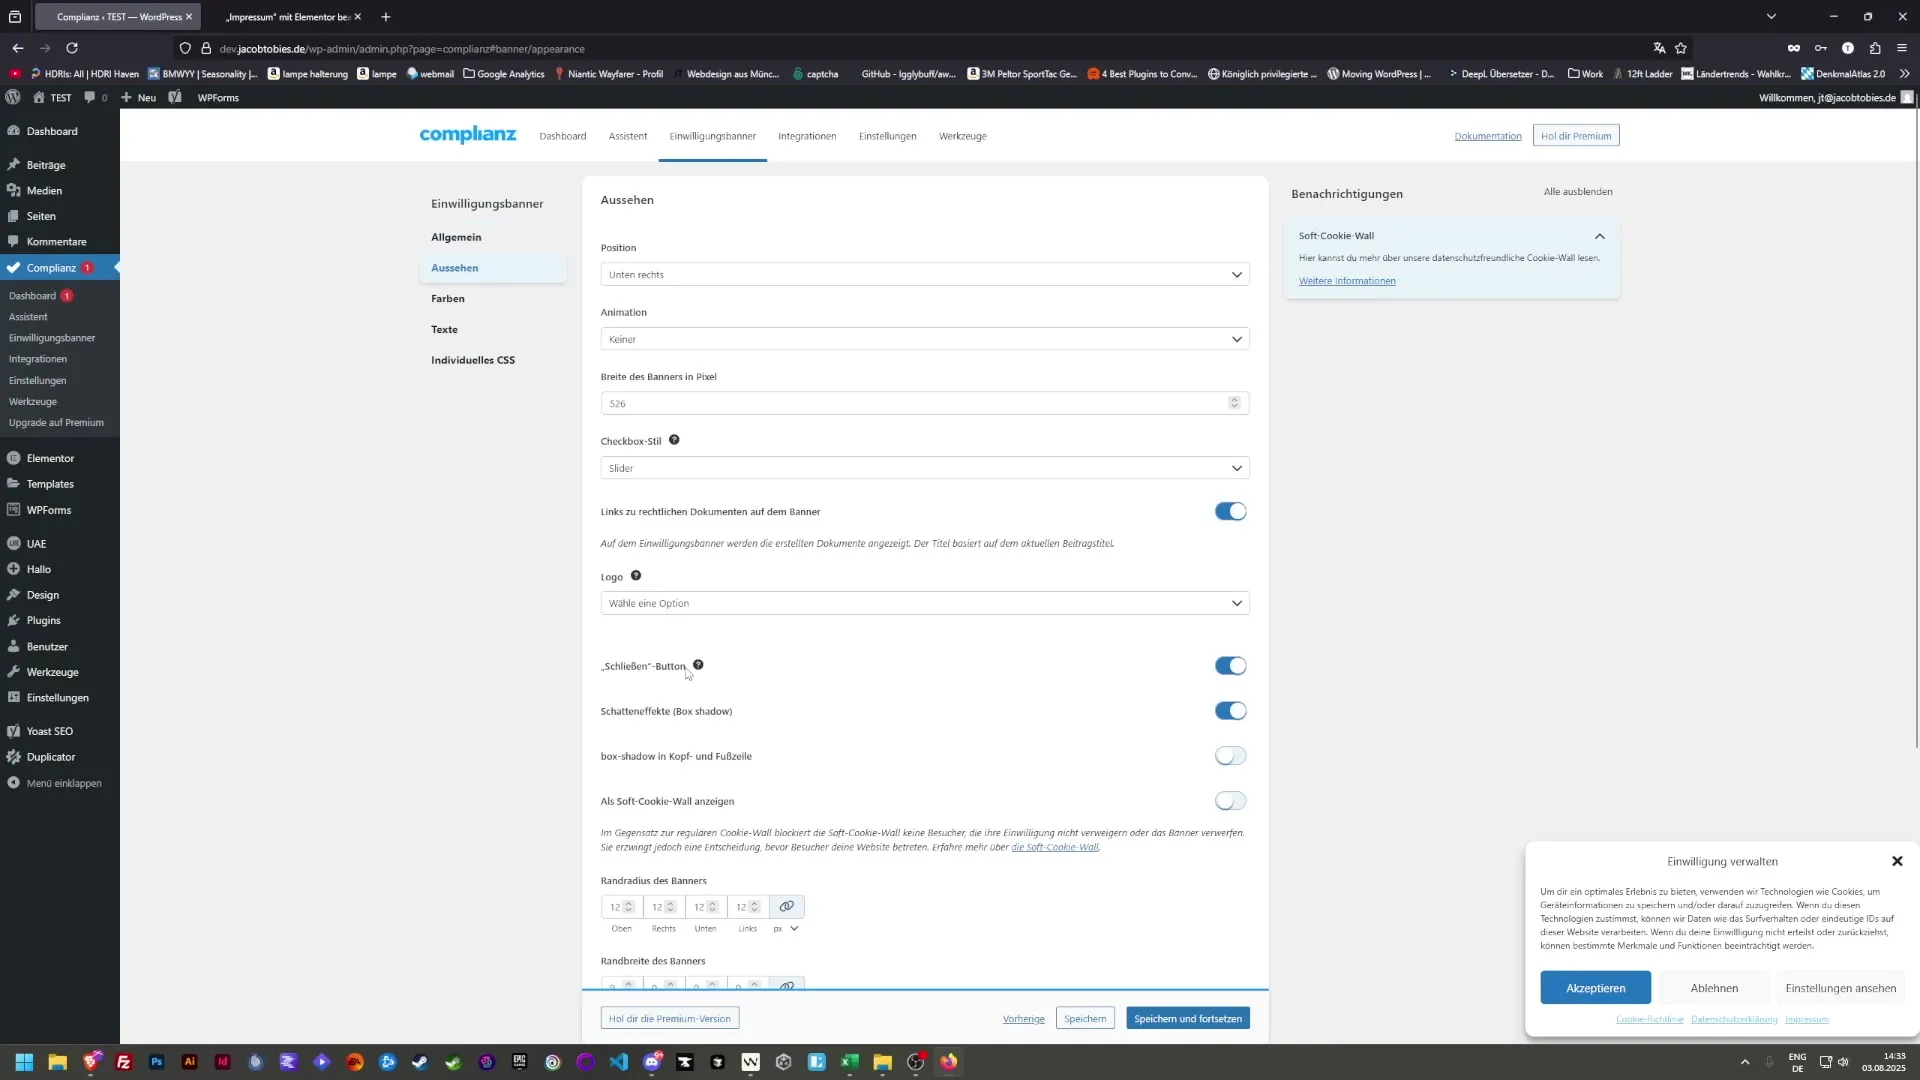1920x1080 pixels.
Task: Click Speichern und fortsetzen
Action: click(1187, 1017)
